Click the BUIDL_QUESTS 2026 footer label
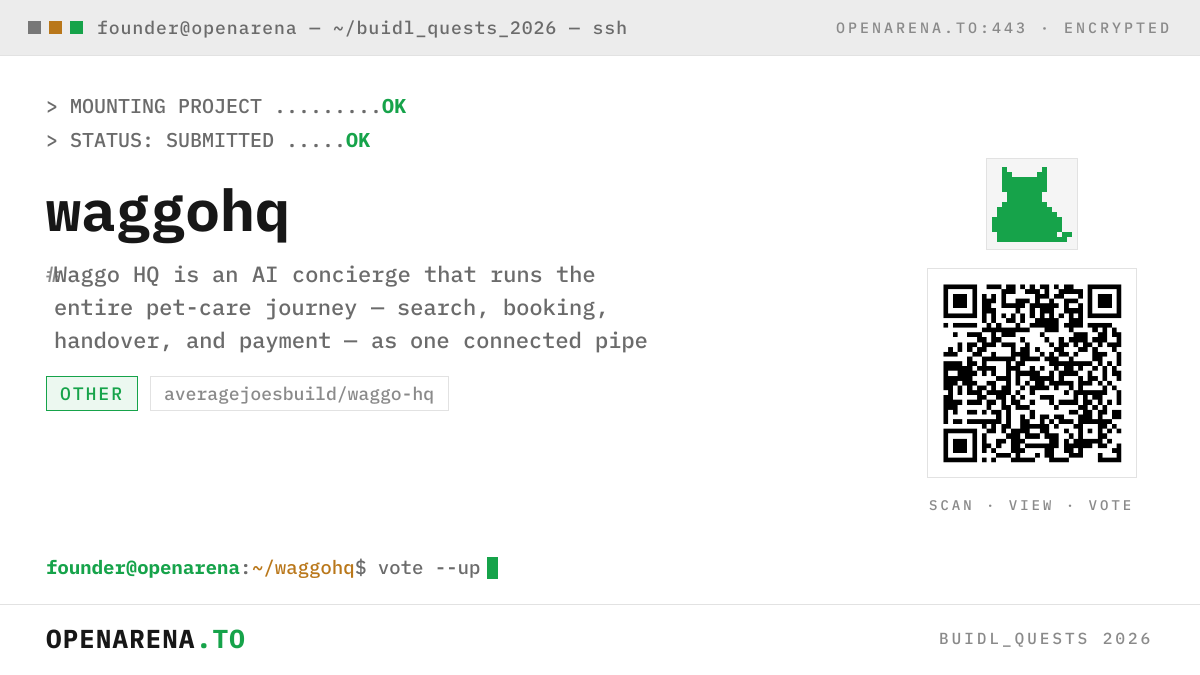1200x675 pixels. (1045, 639)
